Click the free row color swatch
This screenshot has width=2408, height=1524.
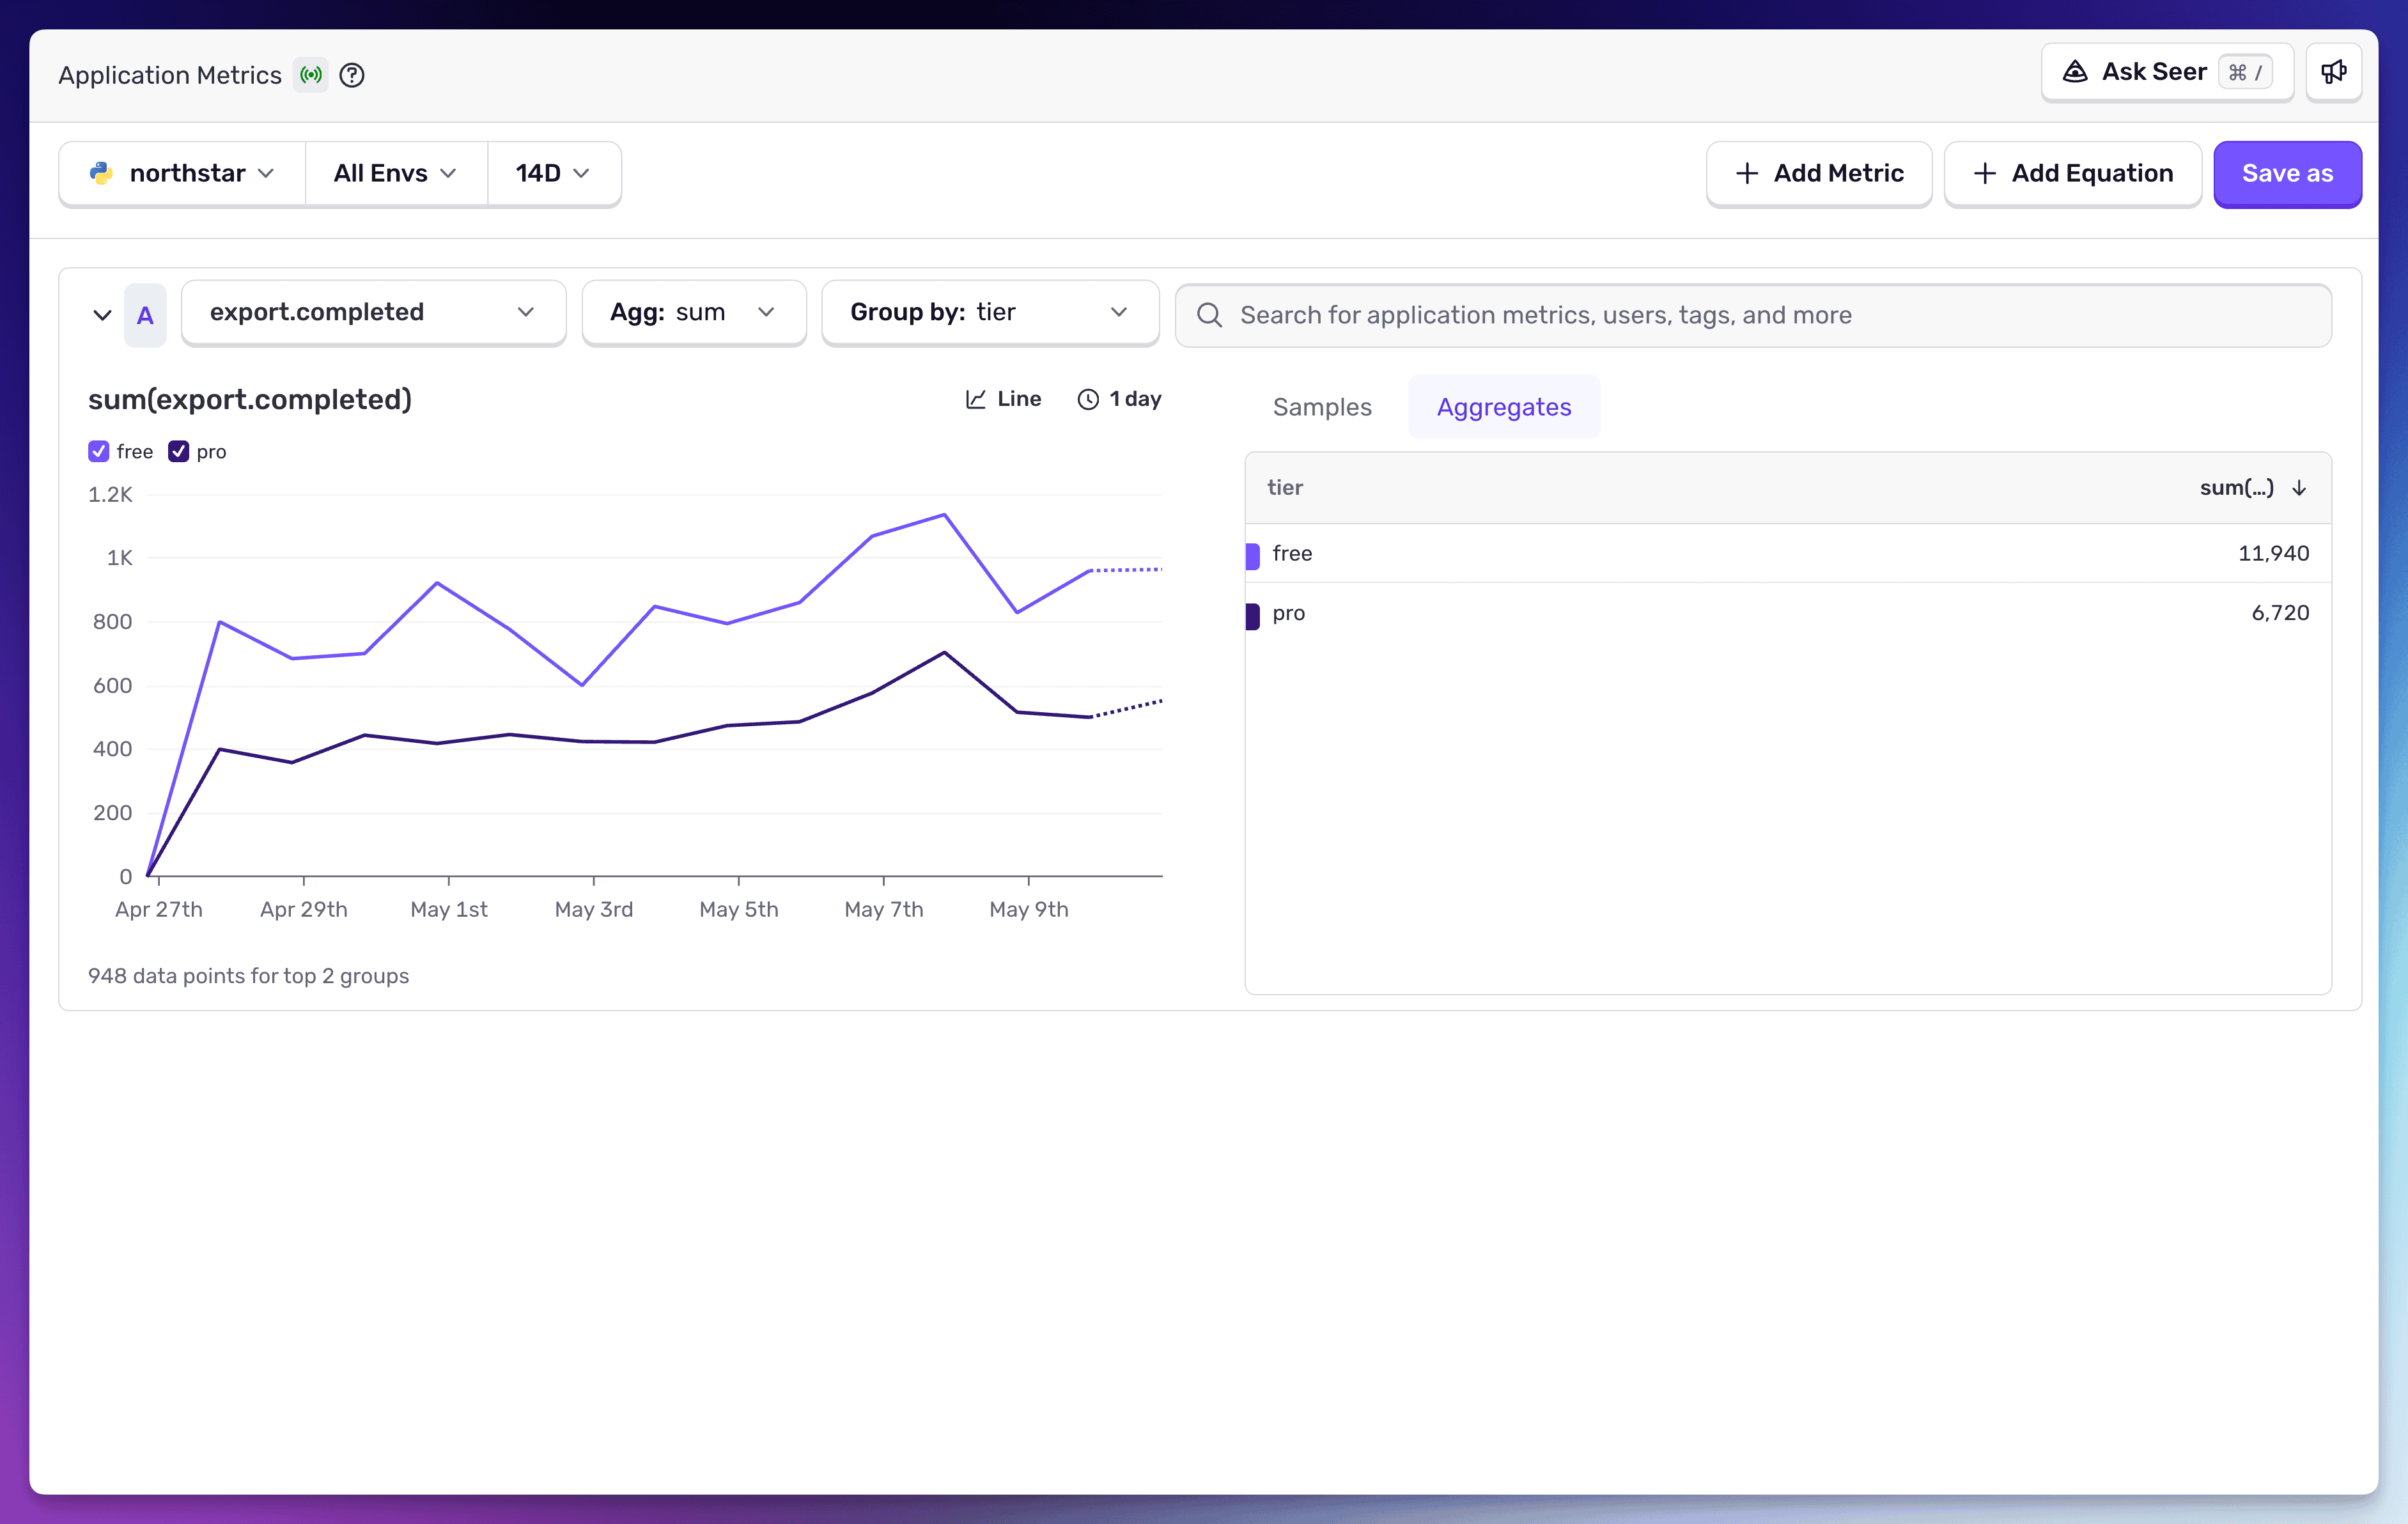click(1252, 556)
